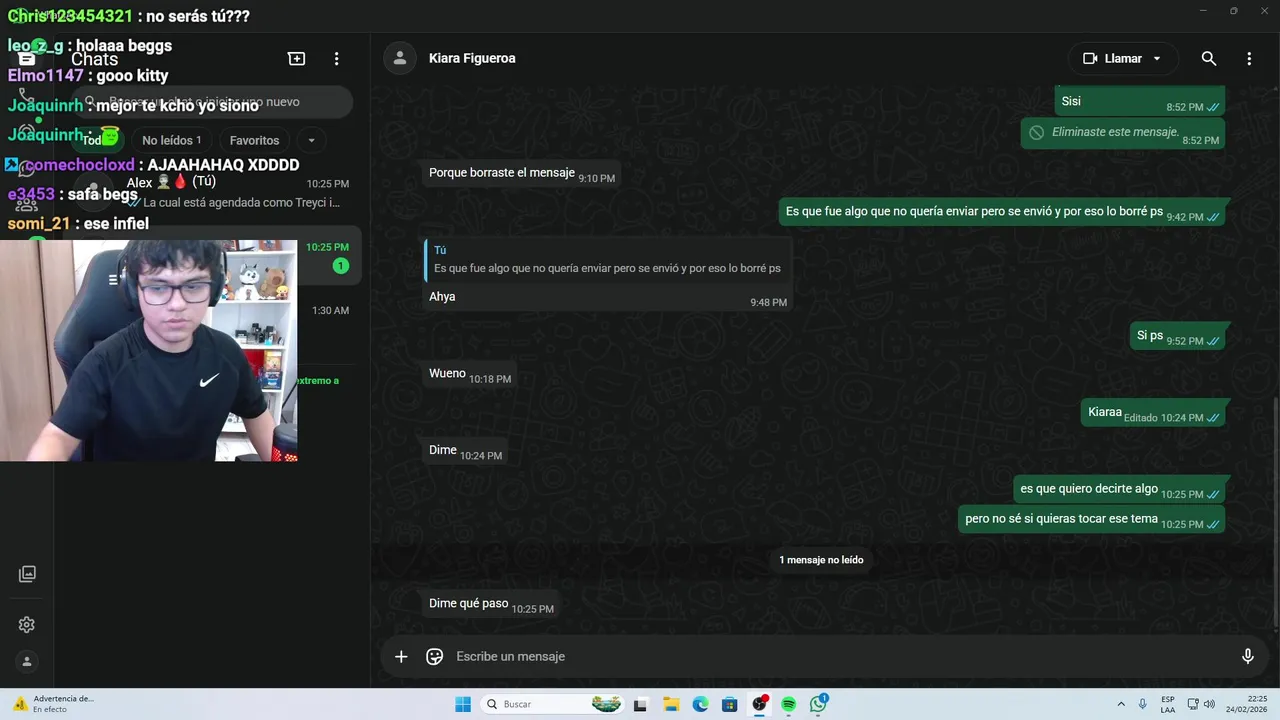
Task: Select the Favoritos filter tab
Action: pos(254,140)
